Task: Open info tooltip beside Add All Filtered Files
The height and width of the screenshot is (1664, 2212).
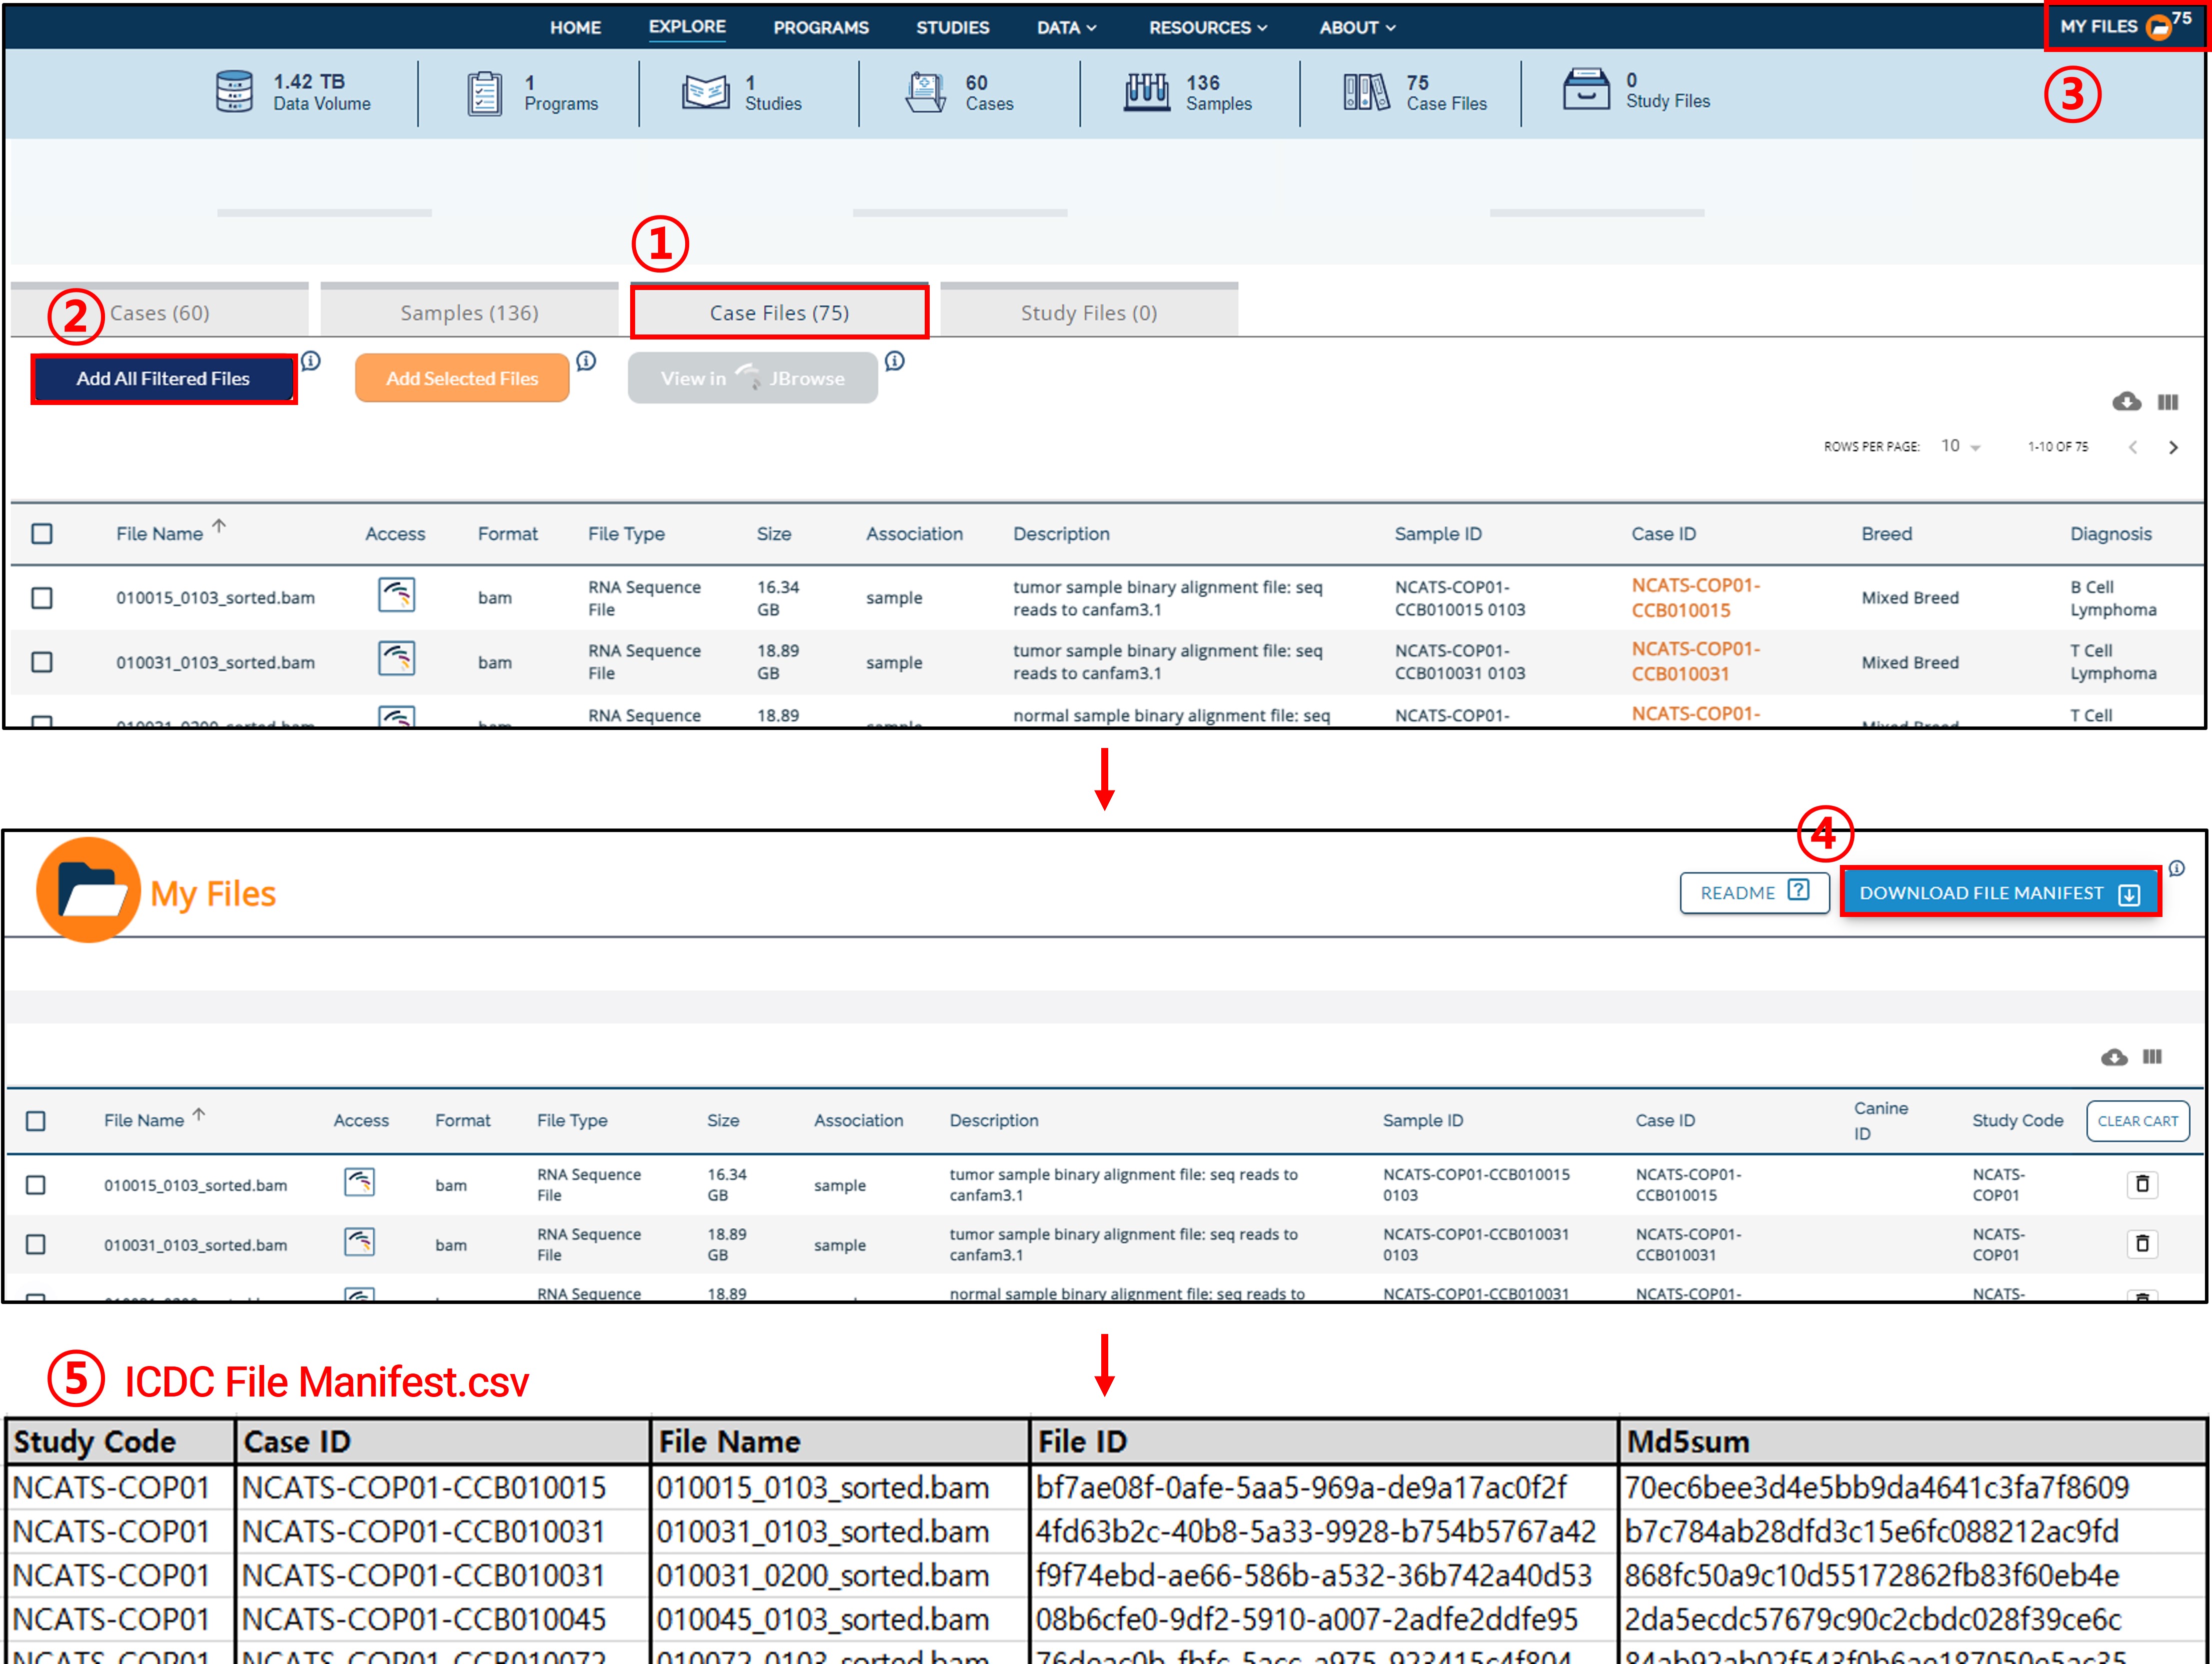Action: (x=311, y=361)
